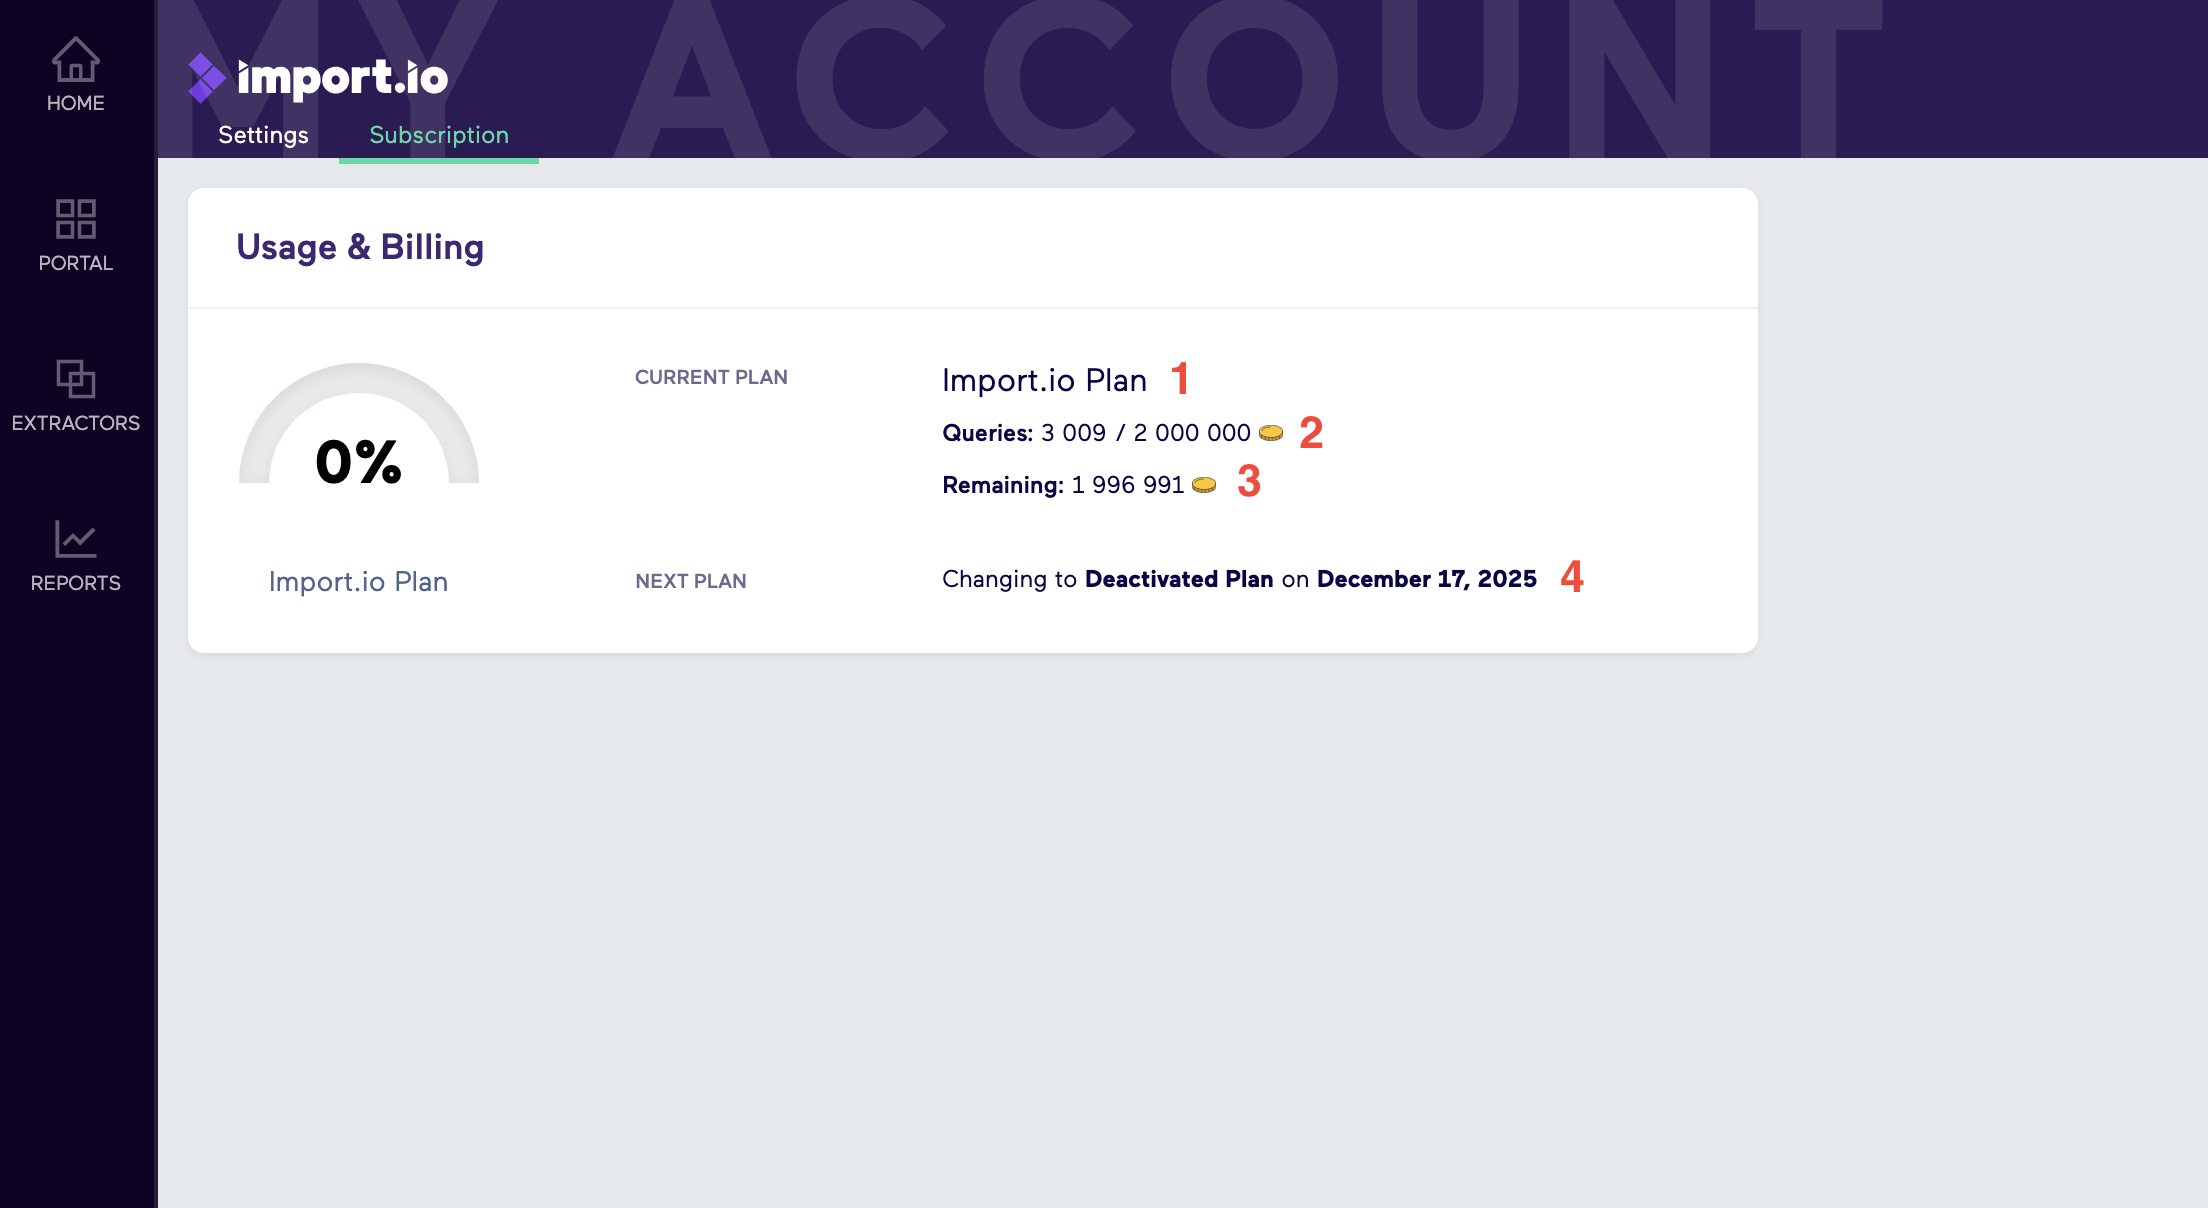
Task: Click the EXTRACTORS sidebar label
Action: coord(76,422)
